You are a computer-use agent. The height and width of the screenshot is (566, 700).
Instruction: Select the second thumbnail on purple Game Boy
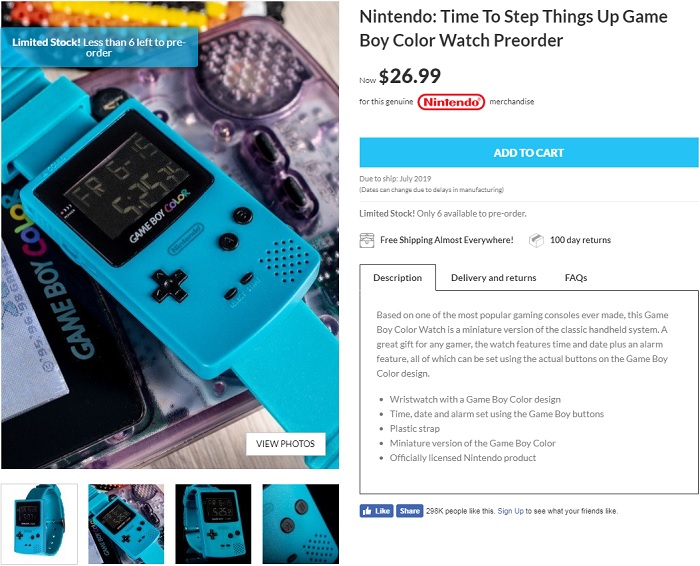(x=126, y=524)
